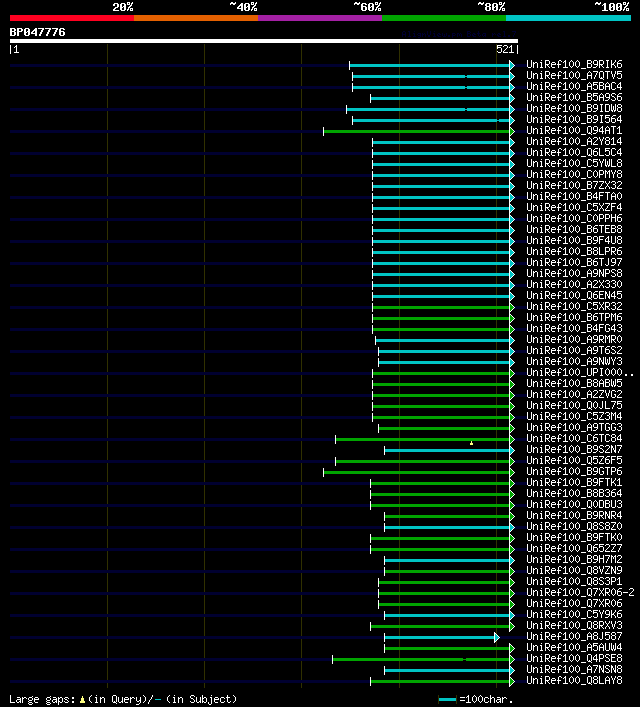
Task: Click the cyan ~100% identity color segment
Action: 568,18
